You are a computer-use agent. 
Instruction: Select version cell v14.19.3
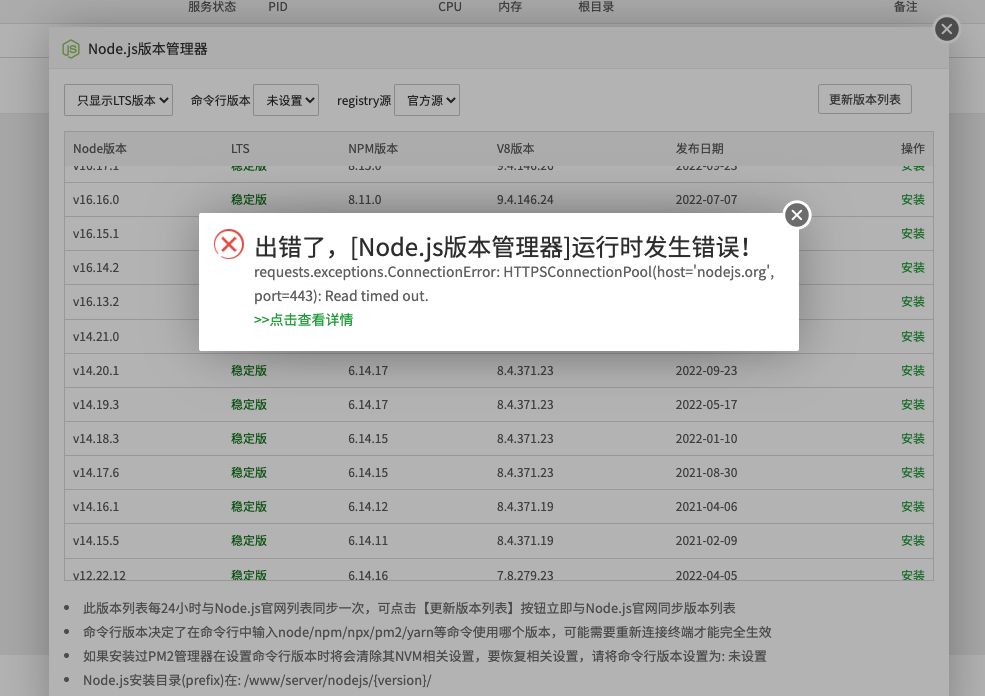coord(96,405)
